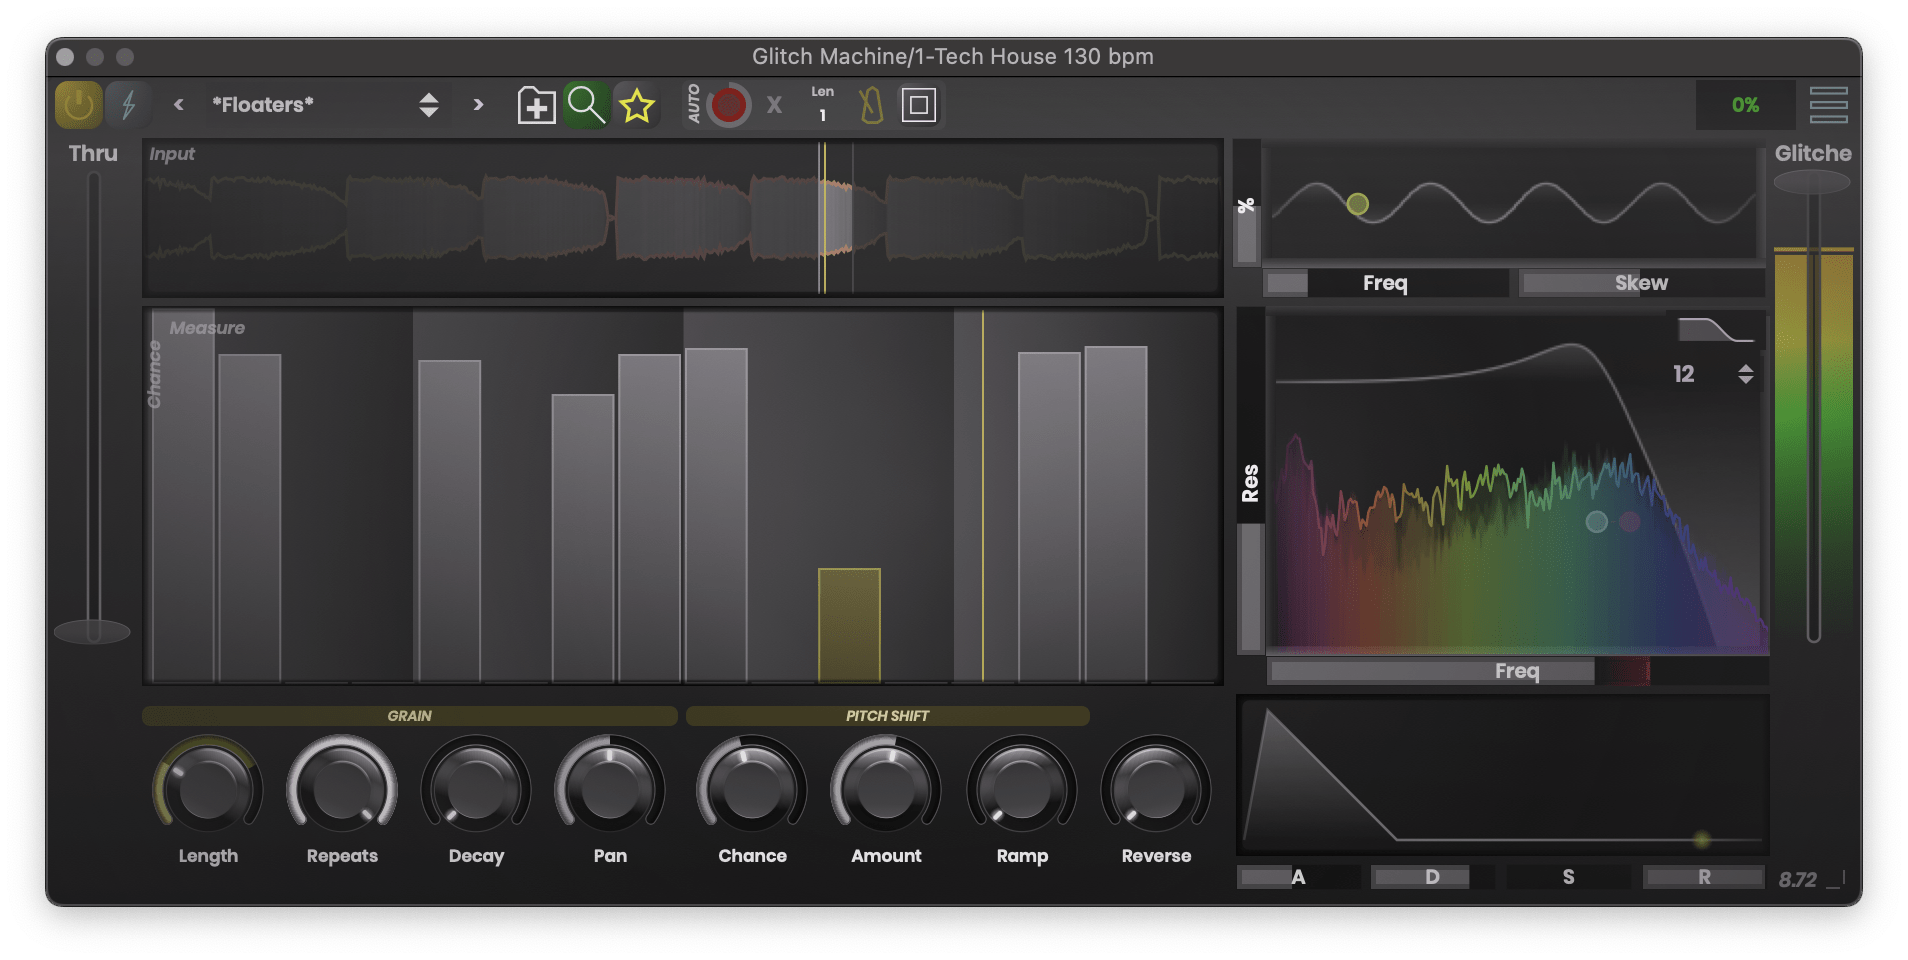Viewport: 1908px width, 960px height.
Task: Click the LFO Skew slider
Action: (1641, 283)
